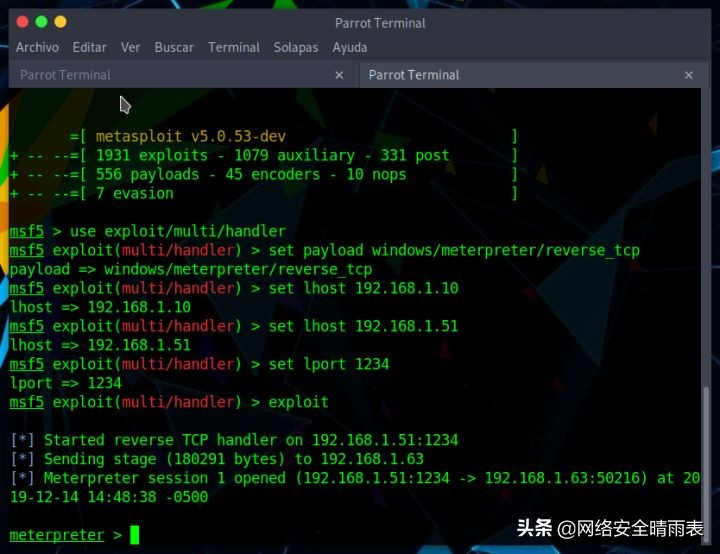Open the Editar menu
The height and width of the screenshot is (554, 720).
(90, 47)
